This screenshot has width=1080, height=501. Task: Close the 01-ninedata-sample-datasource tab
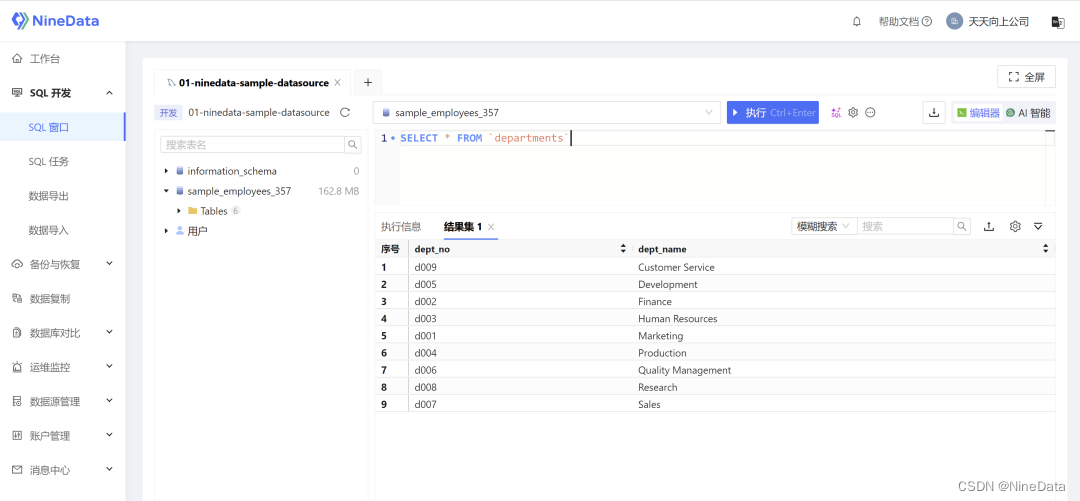pyautogui.click(x=337, y=83)
